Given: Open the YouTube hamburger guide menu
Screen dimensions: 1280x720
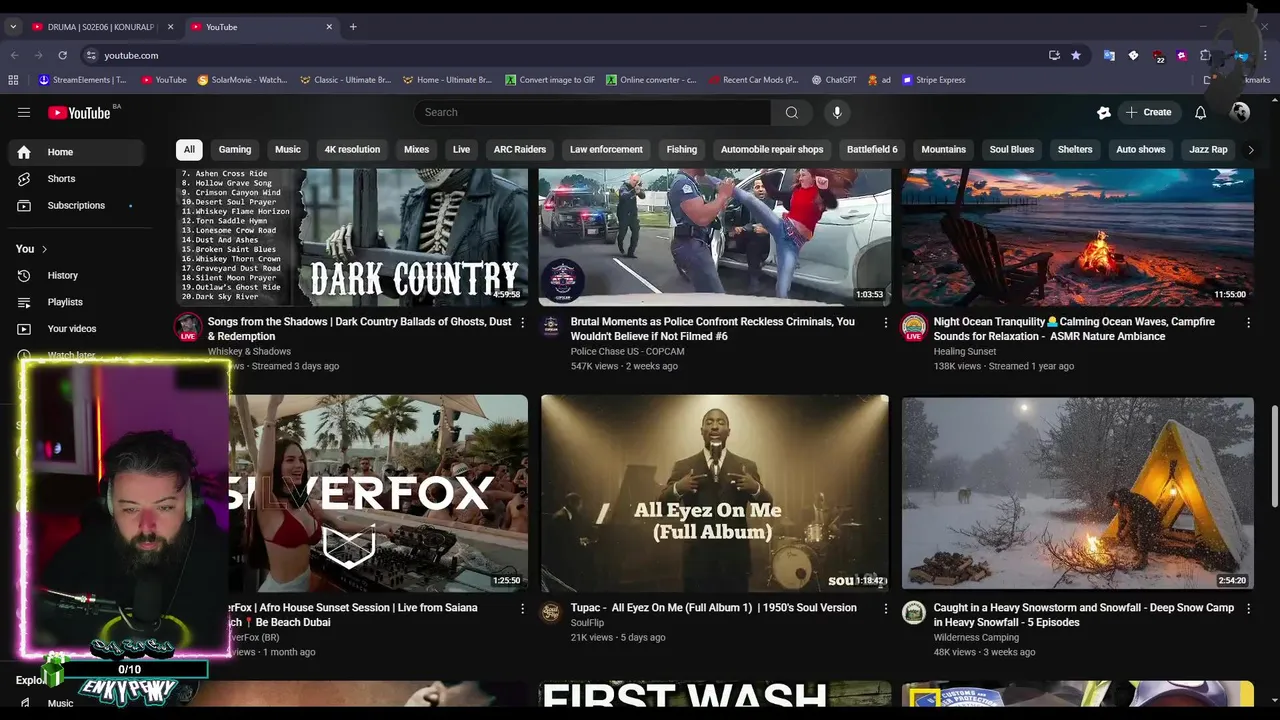Looking at the screenshot, I should point(24,113).
